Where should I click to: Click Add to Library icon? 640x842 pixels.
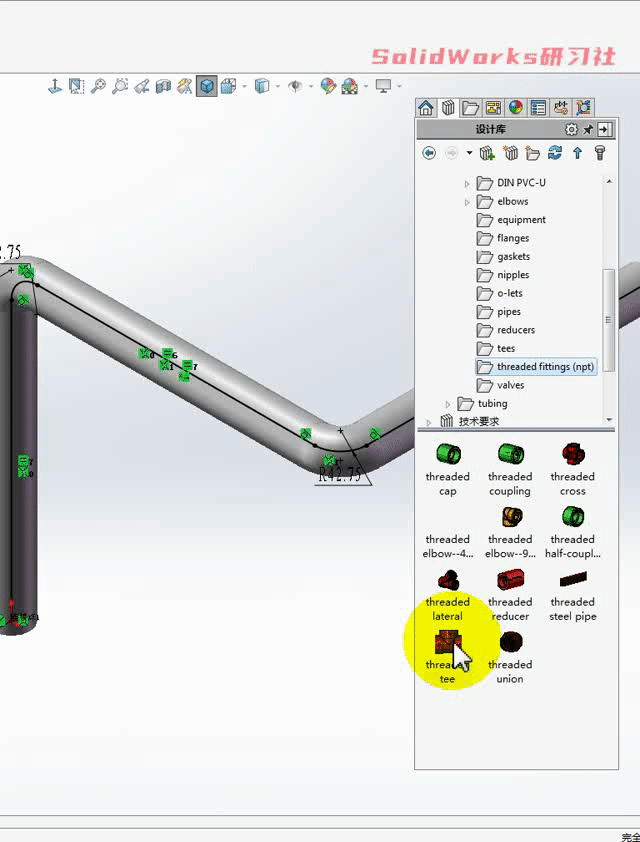pyautogui.click(x=487, y=154)
